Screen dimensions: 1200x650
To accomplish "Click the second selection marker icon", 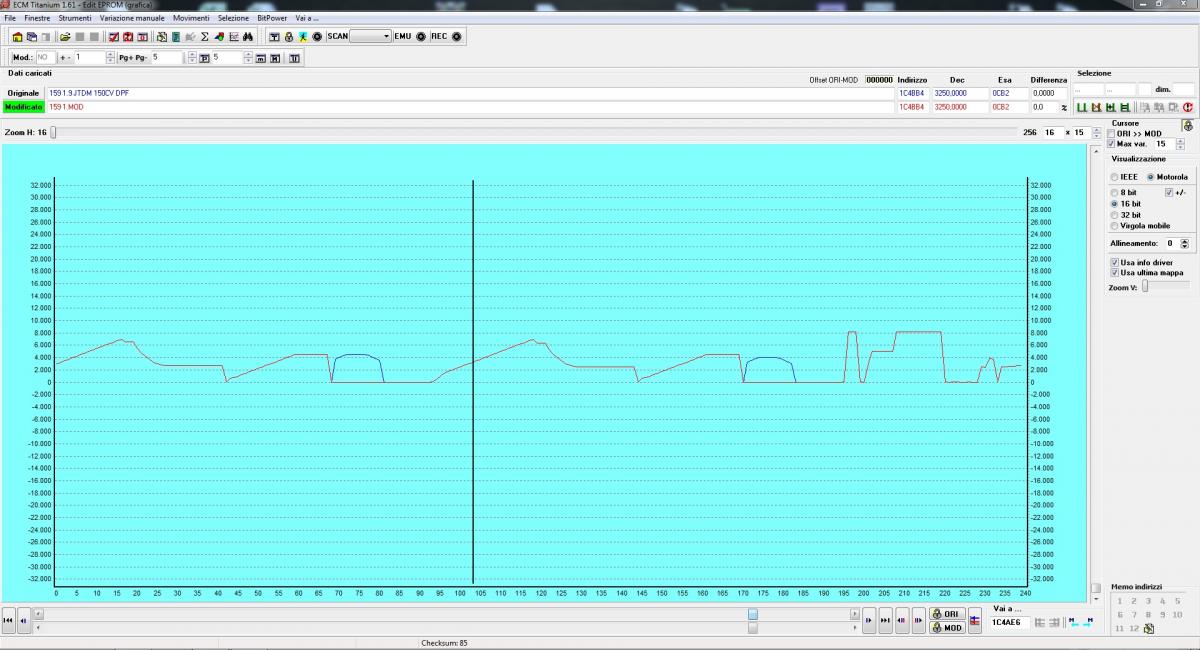I will 1096,107.
